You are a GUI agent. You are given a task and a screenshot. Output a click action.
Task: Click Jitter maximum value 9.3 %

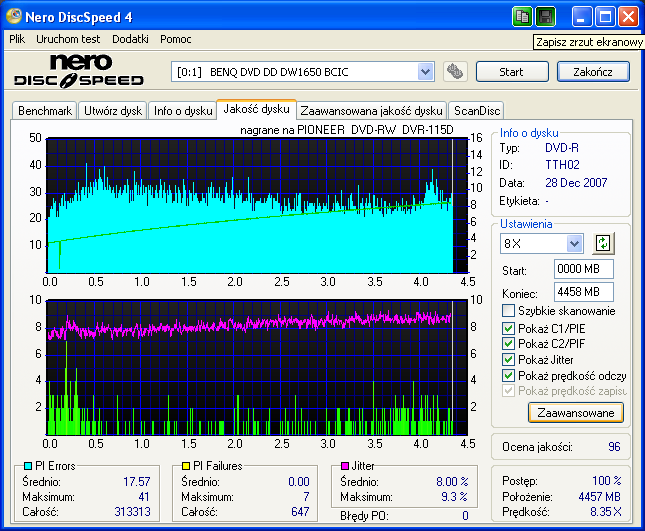454,497
